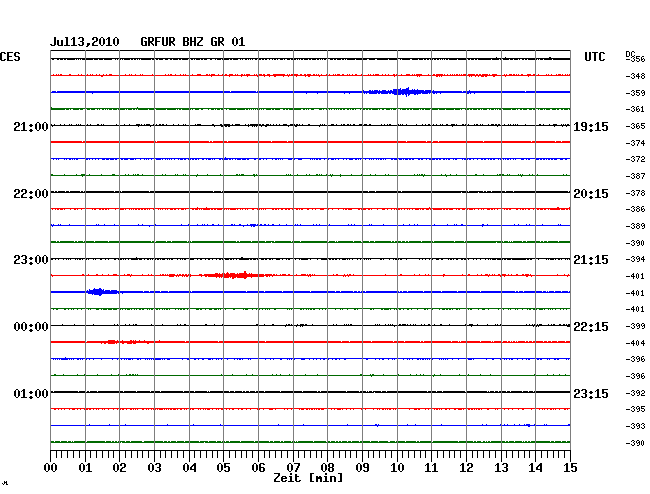Click the Zeit [min] axis title

click(308, 478)
